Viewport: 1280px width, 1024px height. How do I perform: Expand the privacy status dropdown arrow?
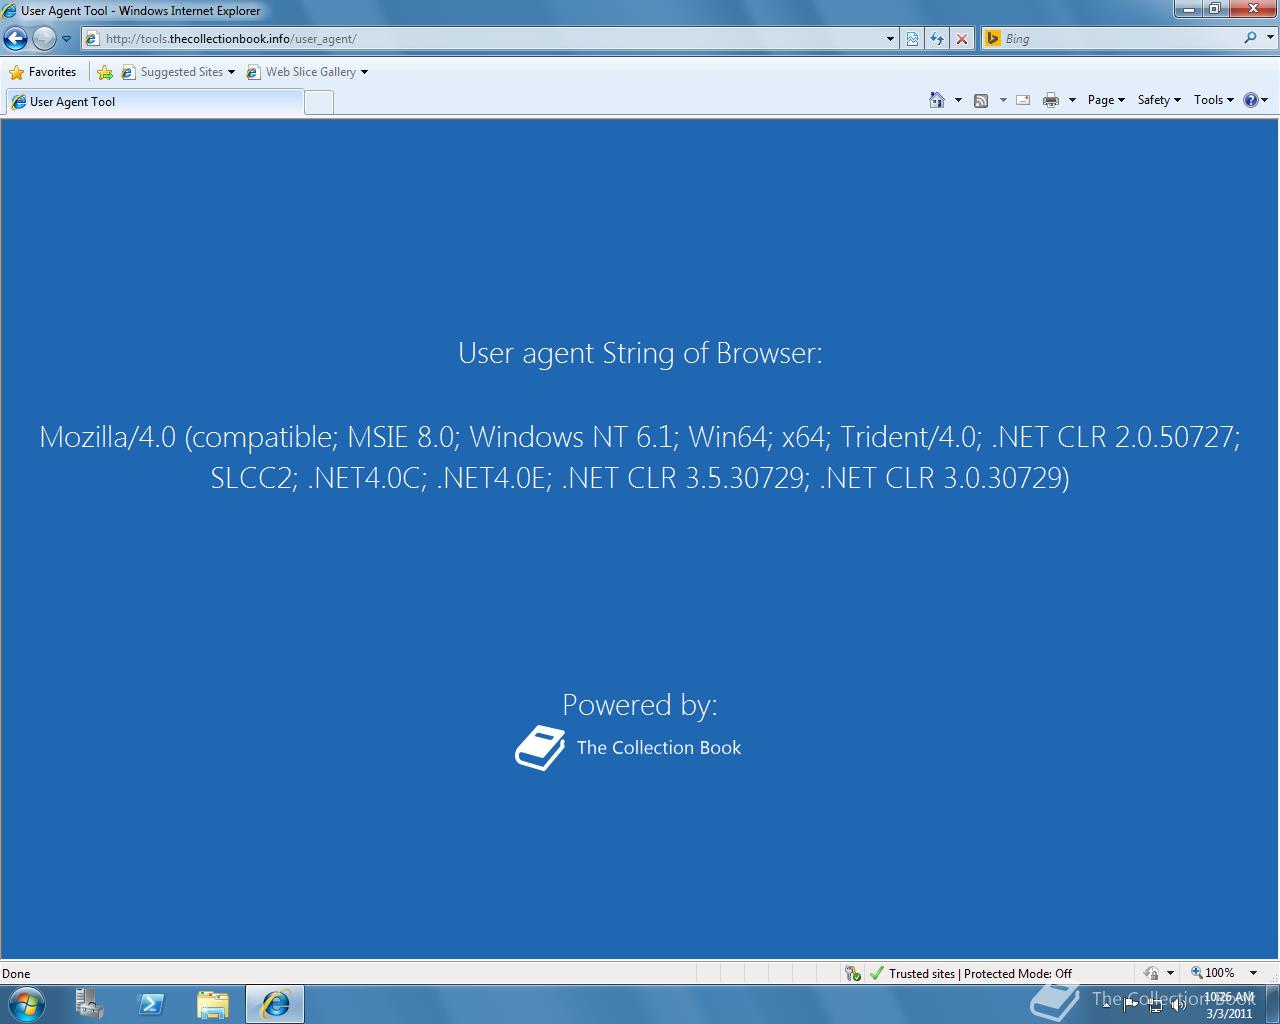pos(1170,973)
